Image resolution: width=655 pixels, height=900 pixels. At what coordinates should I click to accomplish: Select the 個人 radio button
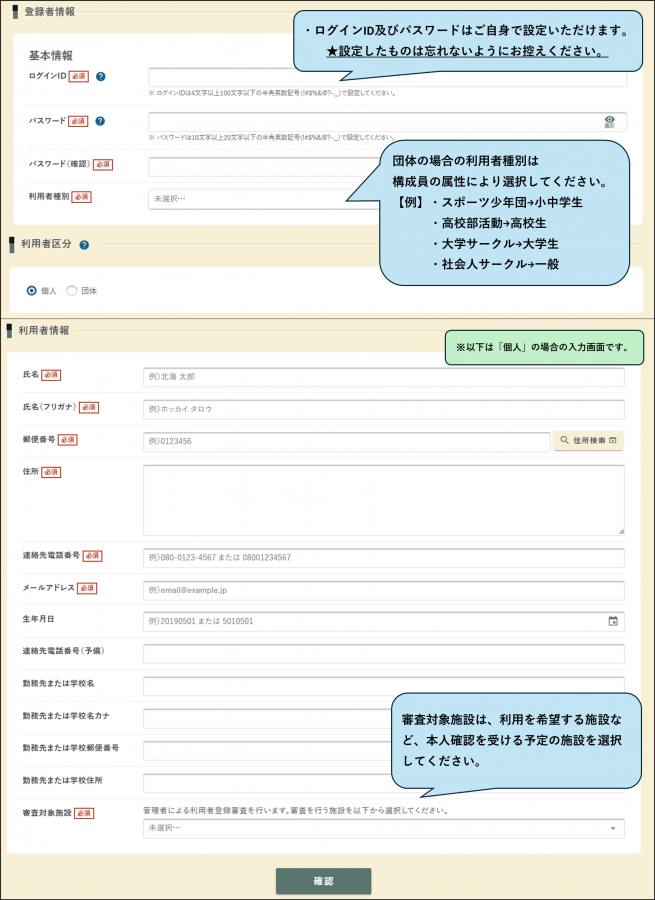point(32,291)
